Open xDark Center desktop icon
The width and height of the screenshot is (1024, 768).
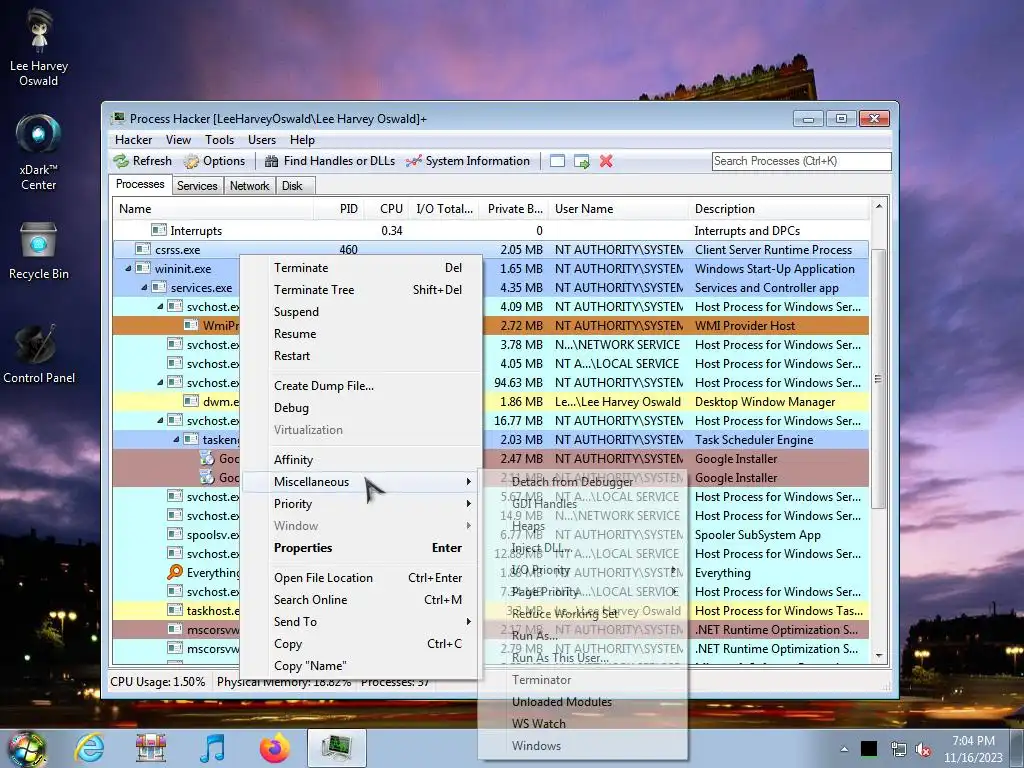pos(39,152)
